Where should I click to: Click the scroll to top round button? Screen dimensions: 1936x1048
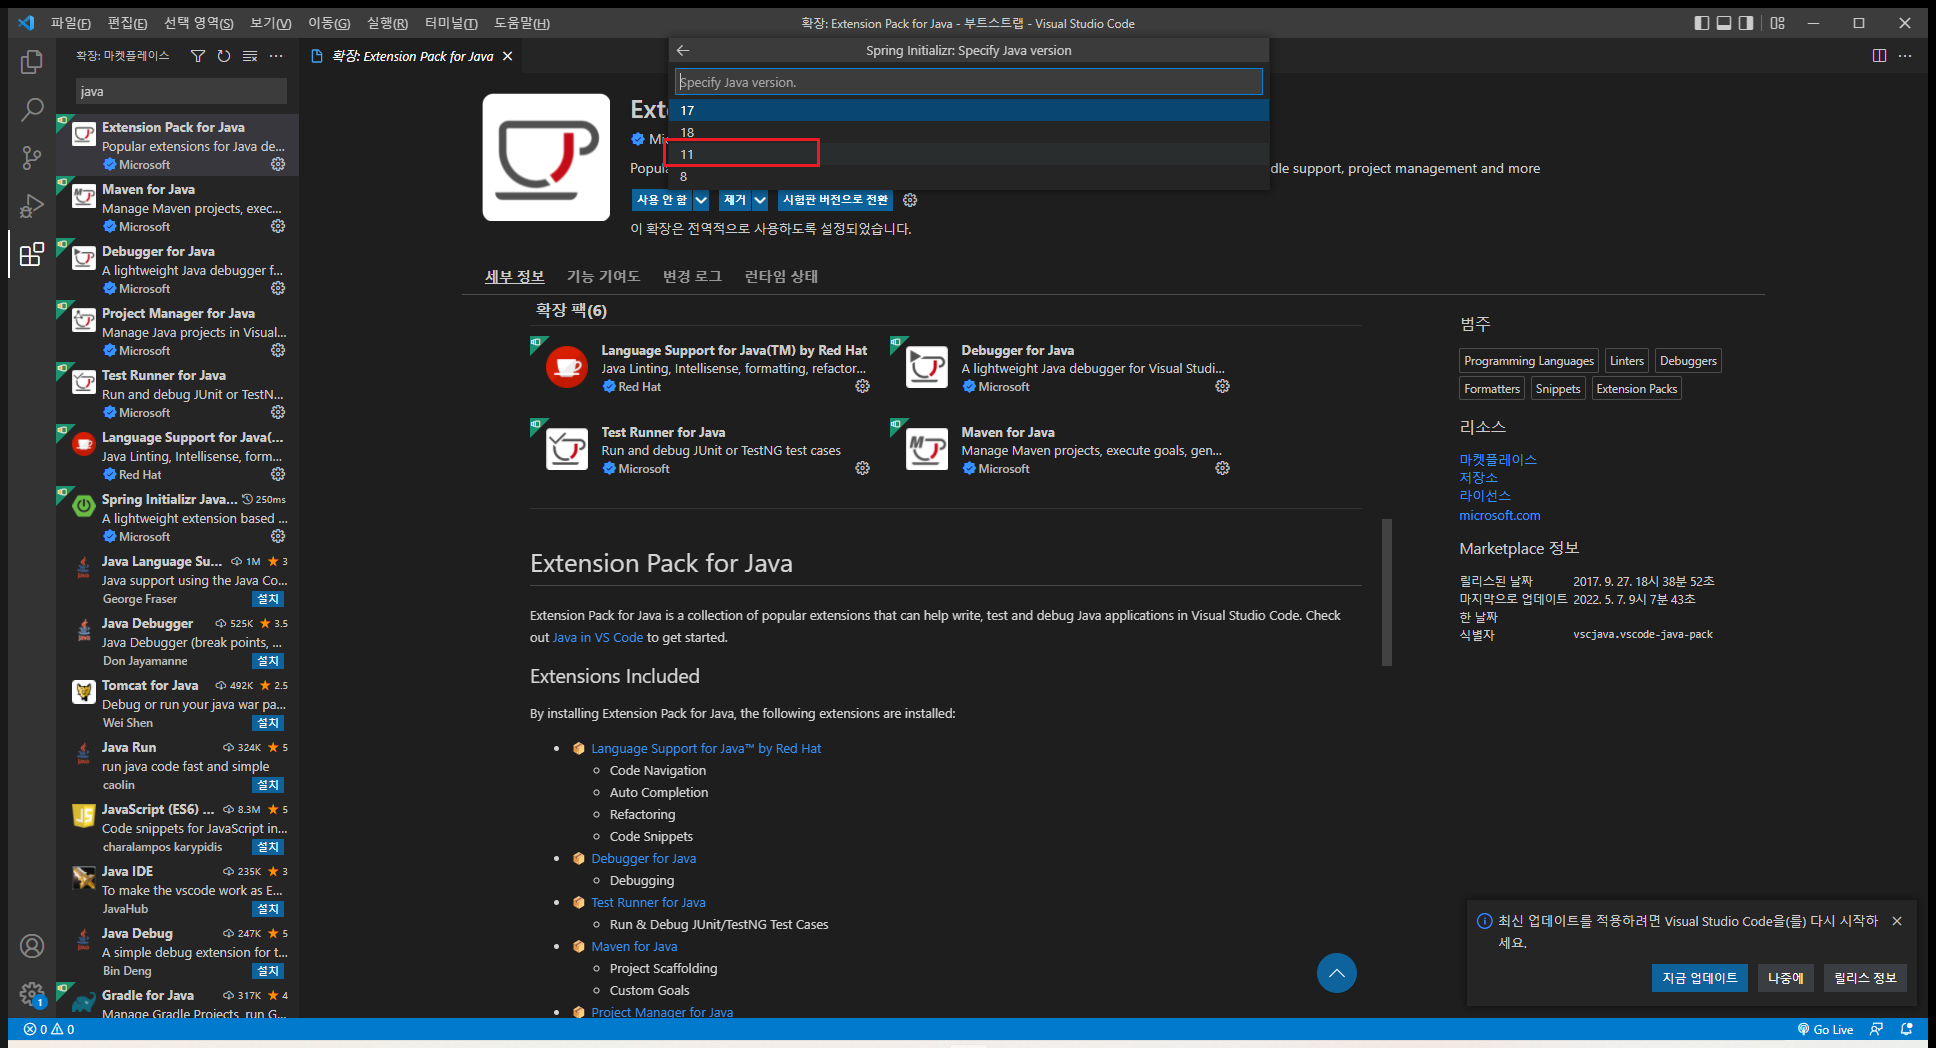1336,973
